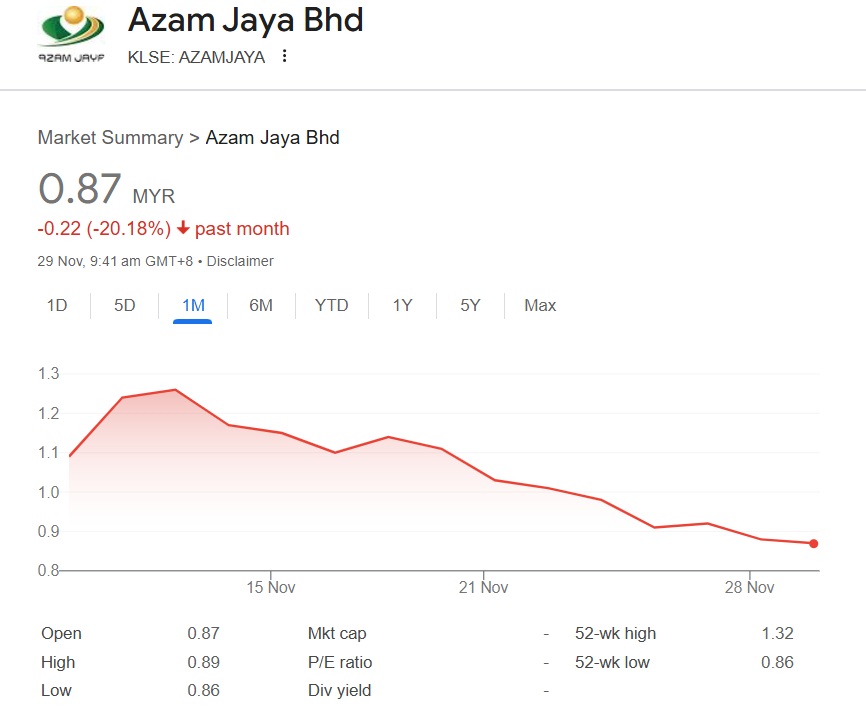
Task: Select the active 1M range tab
Action: coord(193,305)
